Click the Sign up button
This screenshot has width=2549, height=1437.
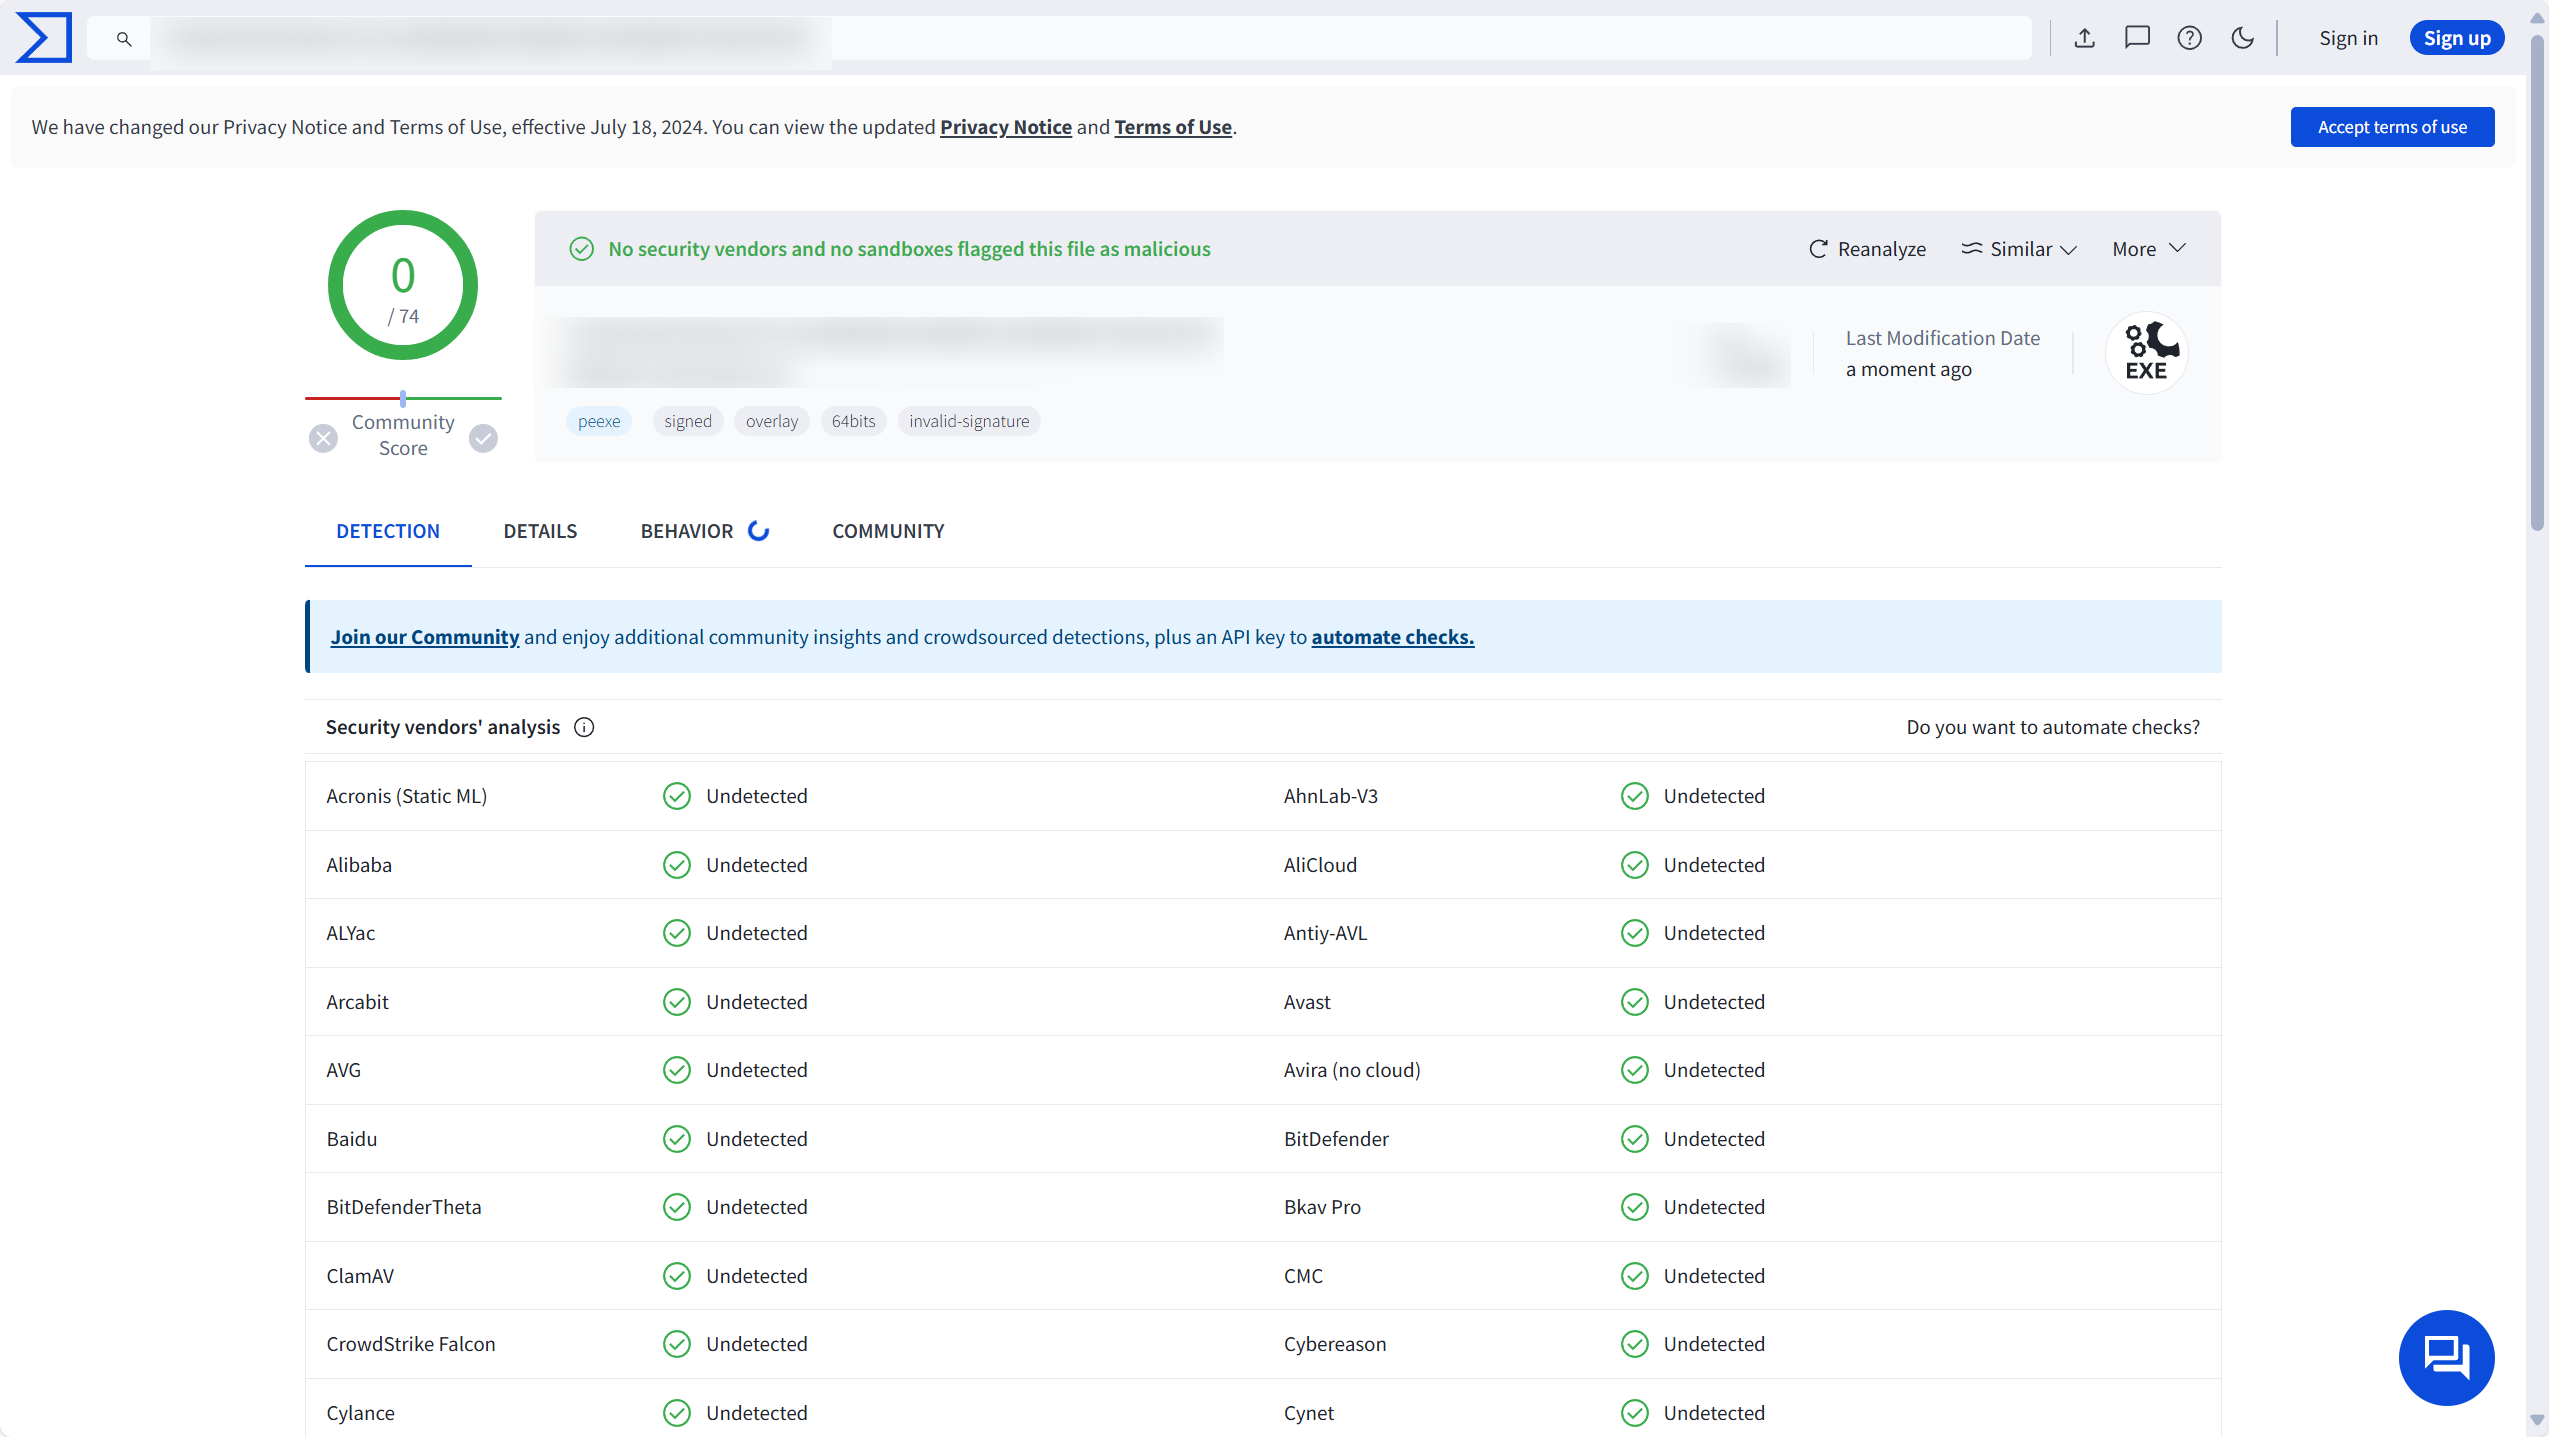2457,38
